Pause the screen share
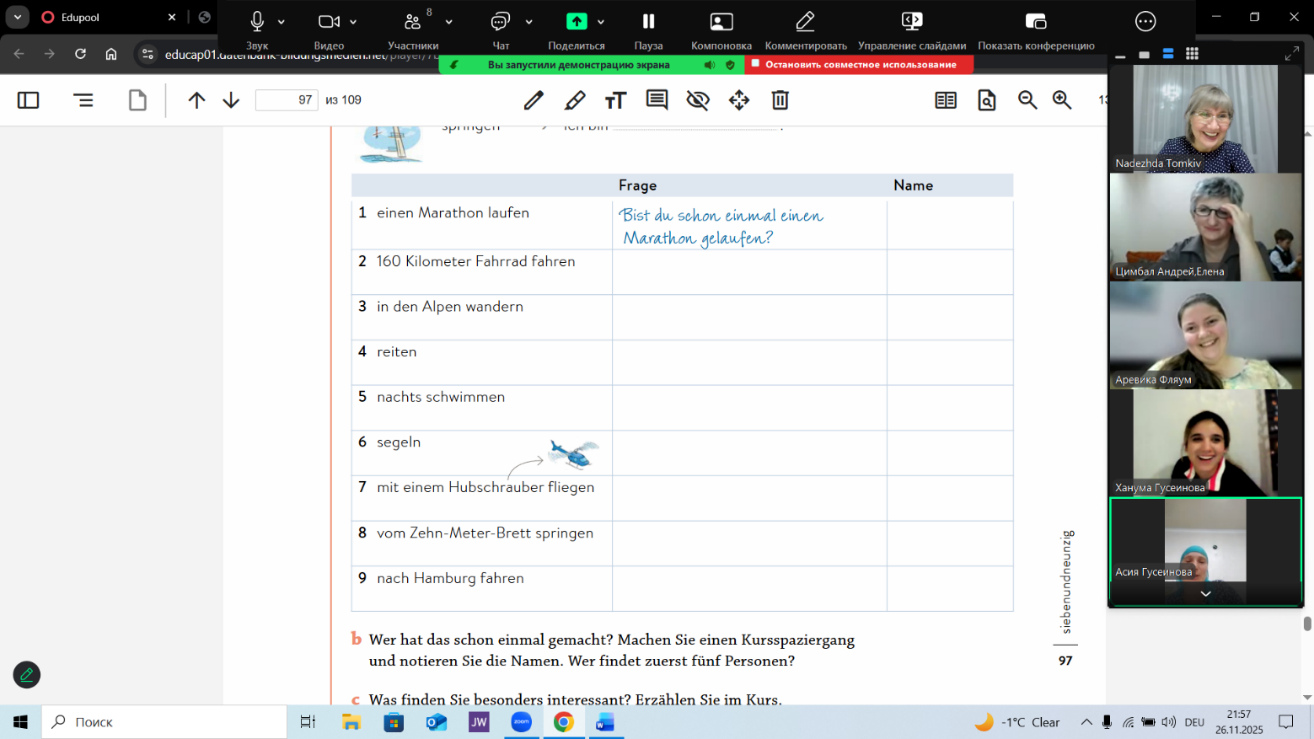The height and width of the screenshot is (739, 1314). coord(648,28)
